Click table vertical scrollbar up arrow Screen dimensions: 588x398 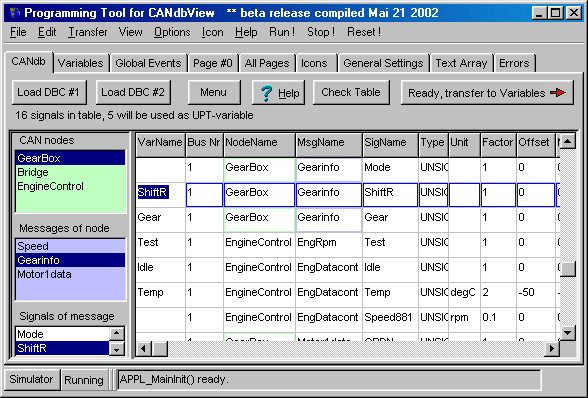(x=568, y=141)
